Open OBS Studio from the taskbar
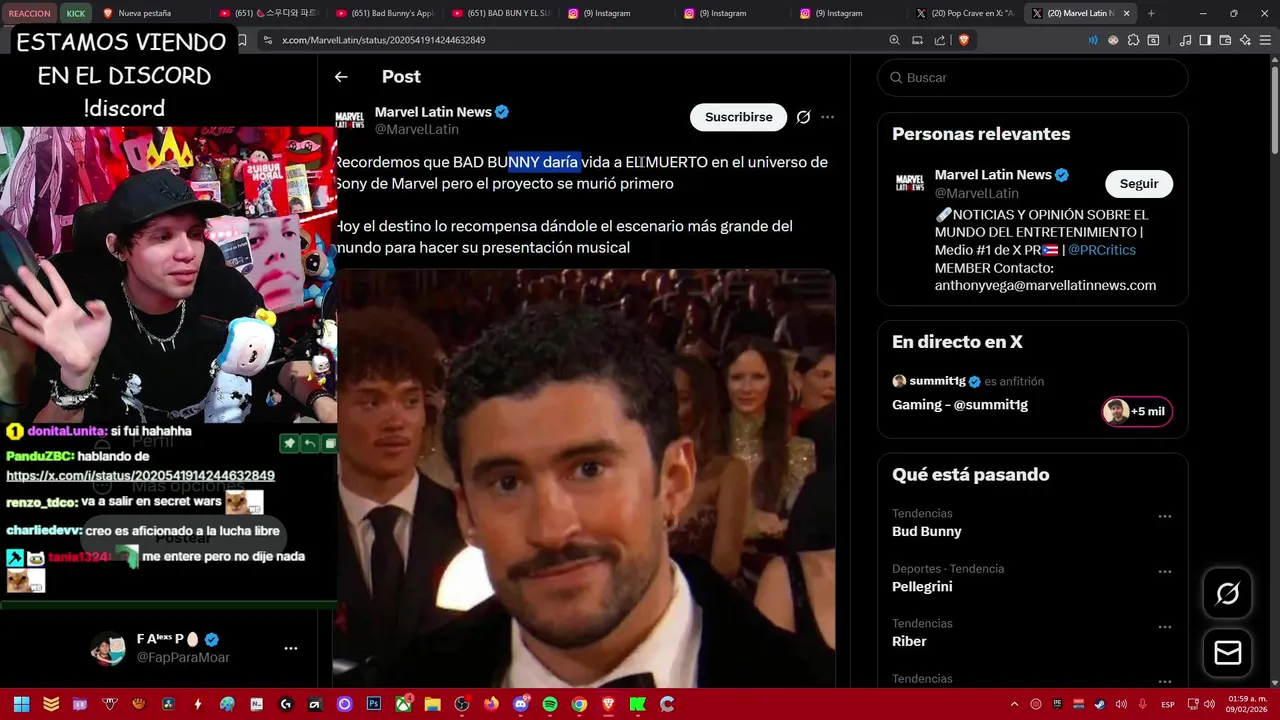Image resolution: width=1280 pixels, height=720 pixels. point(461,704)
